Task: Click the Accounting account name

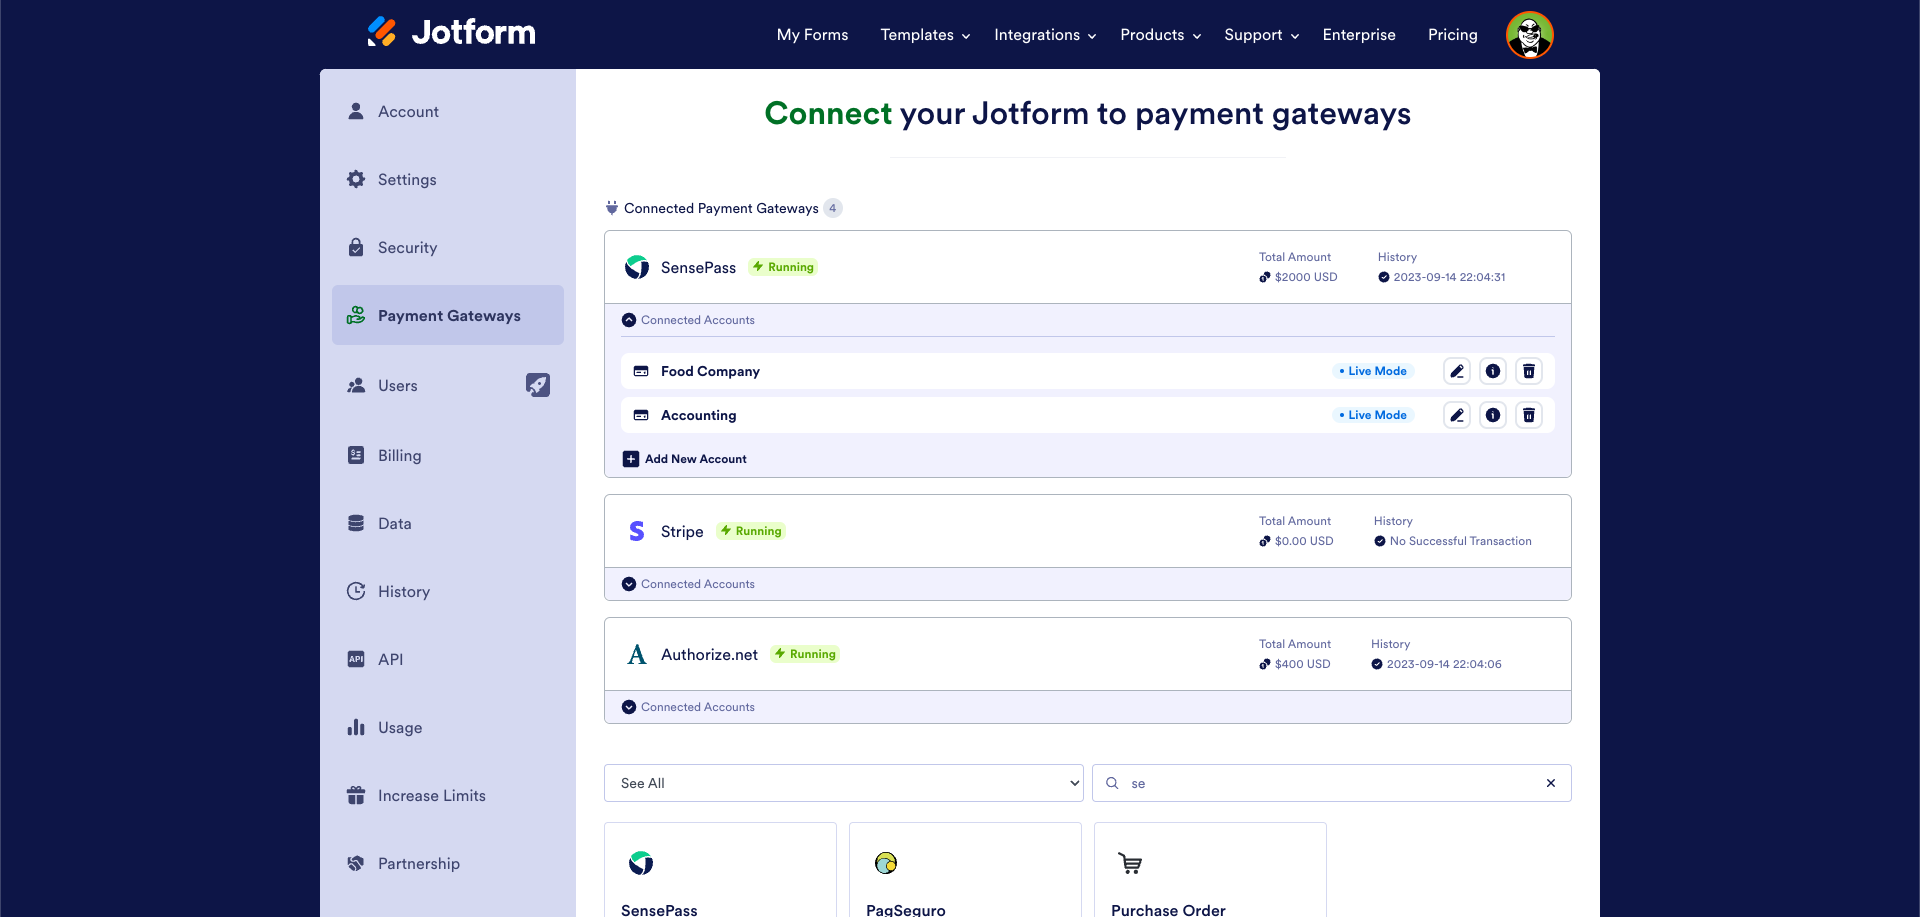Action: 698,415
